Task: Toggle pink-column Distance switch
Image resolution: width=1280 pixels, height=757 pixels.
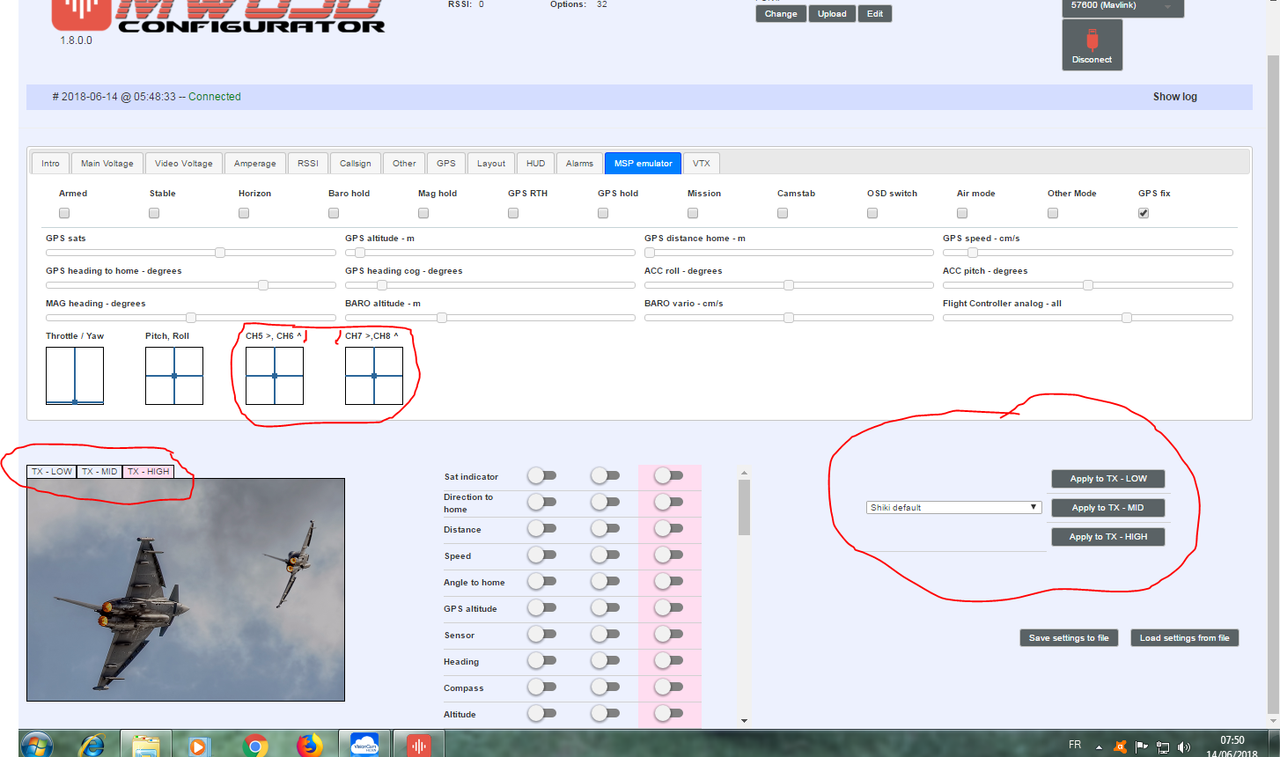Action: tap(668, 528)
